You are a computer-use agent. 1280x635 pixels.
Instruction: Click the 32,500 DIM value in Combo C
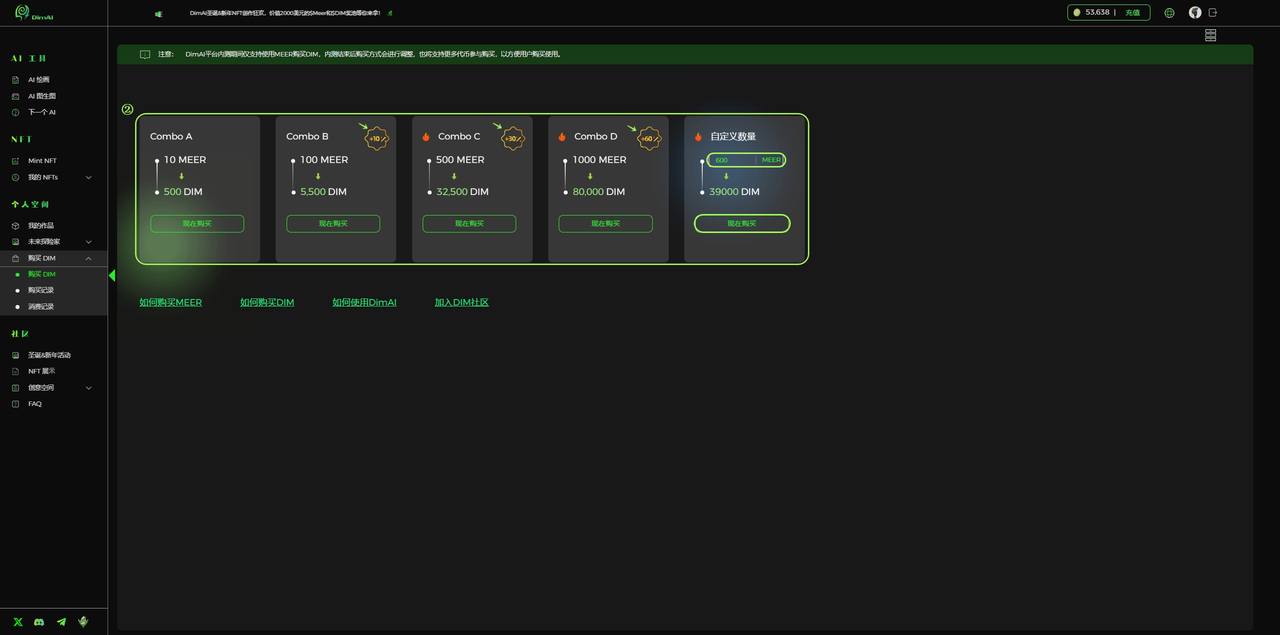462,192
